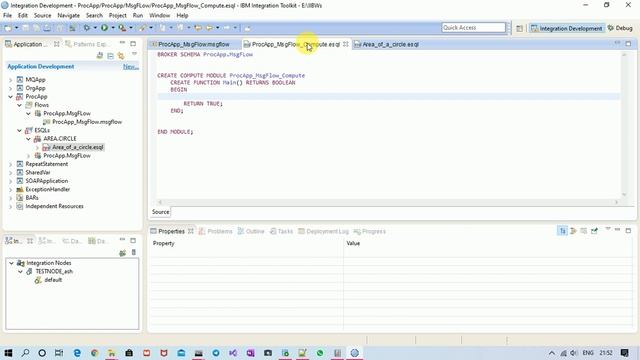The width and height of the screenshot is (640, 360).
Task: Select the BARs tree item
Action: [32, 198]
